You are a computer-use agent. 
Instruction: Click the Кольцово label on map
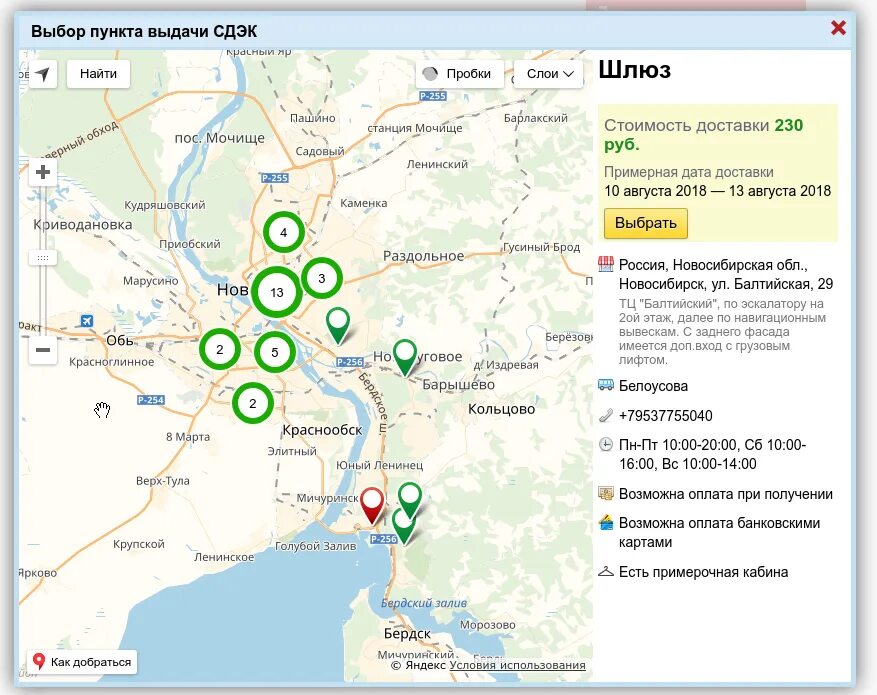(x=501, y=409)
